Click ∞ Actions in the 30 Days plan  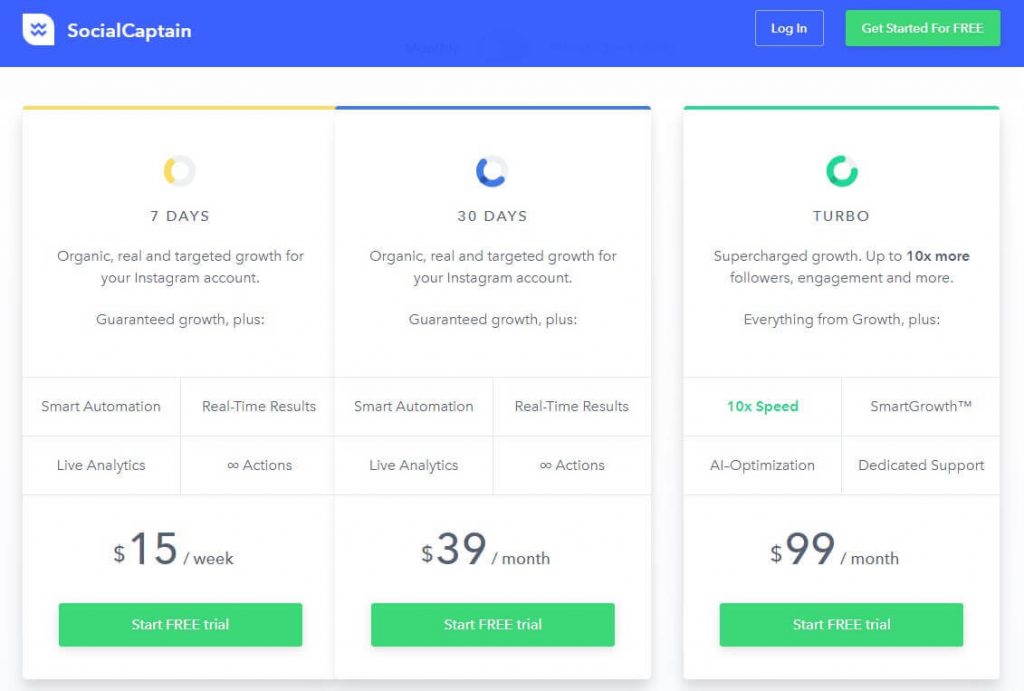pos(571,465)
